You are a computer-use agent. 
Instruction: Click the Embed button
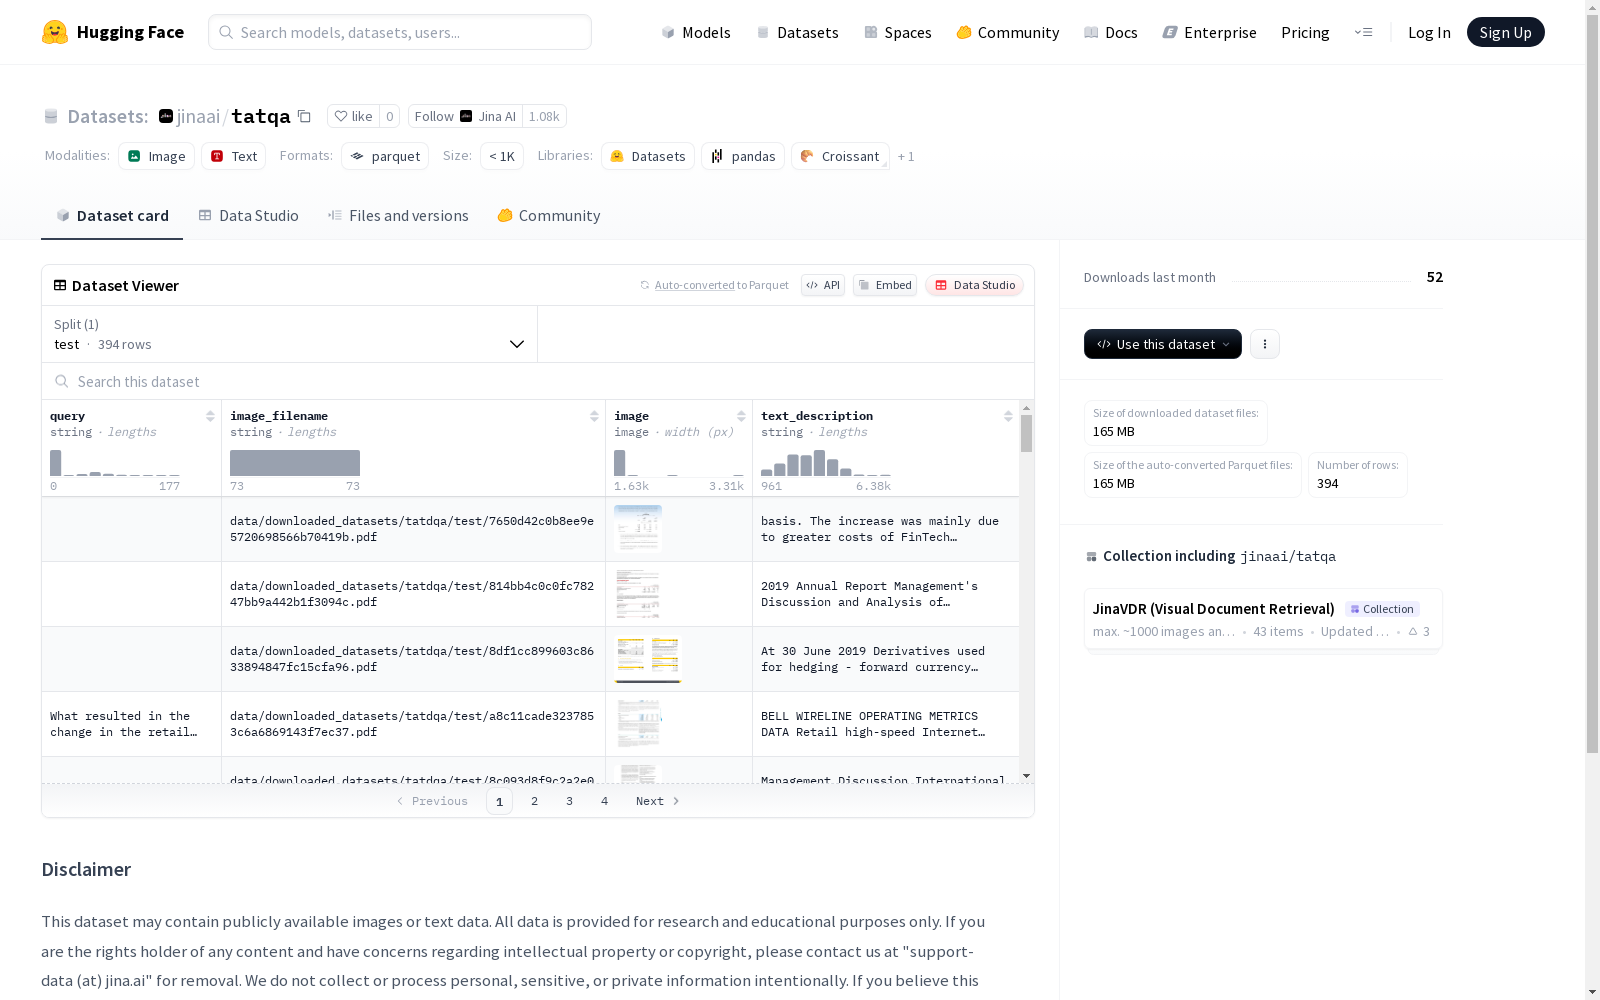pos(885,285)
